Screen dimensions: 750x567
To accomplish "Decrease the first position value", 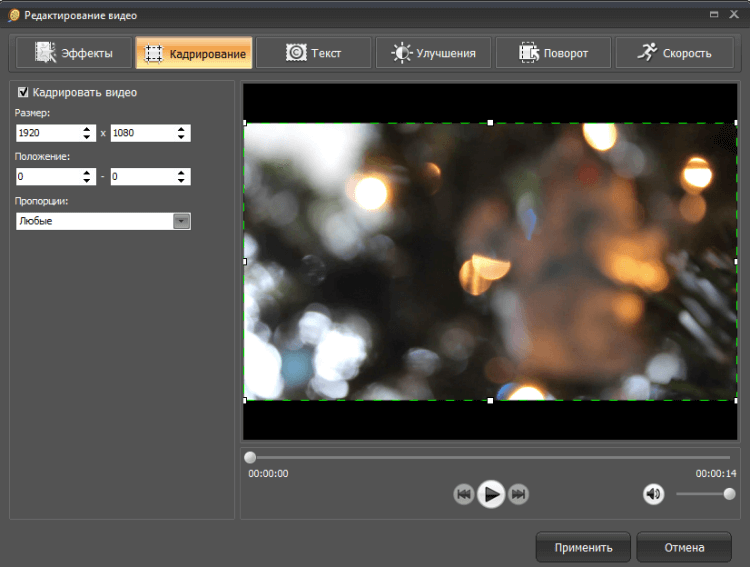I will pos(87,181).
